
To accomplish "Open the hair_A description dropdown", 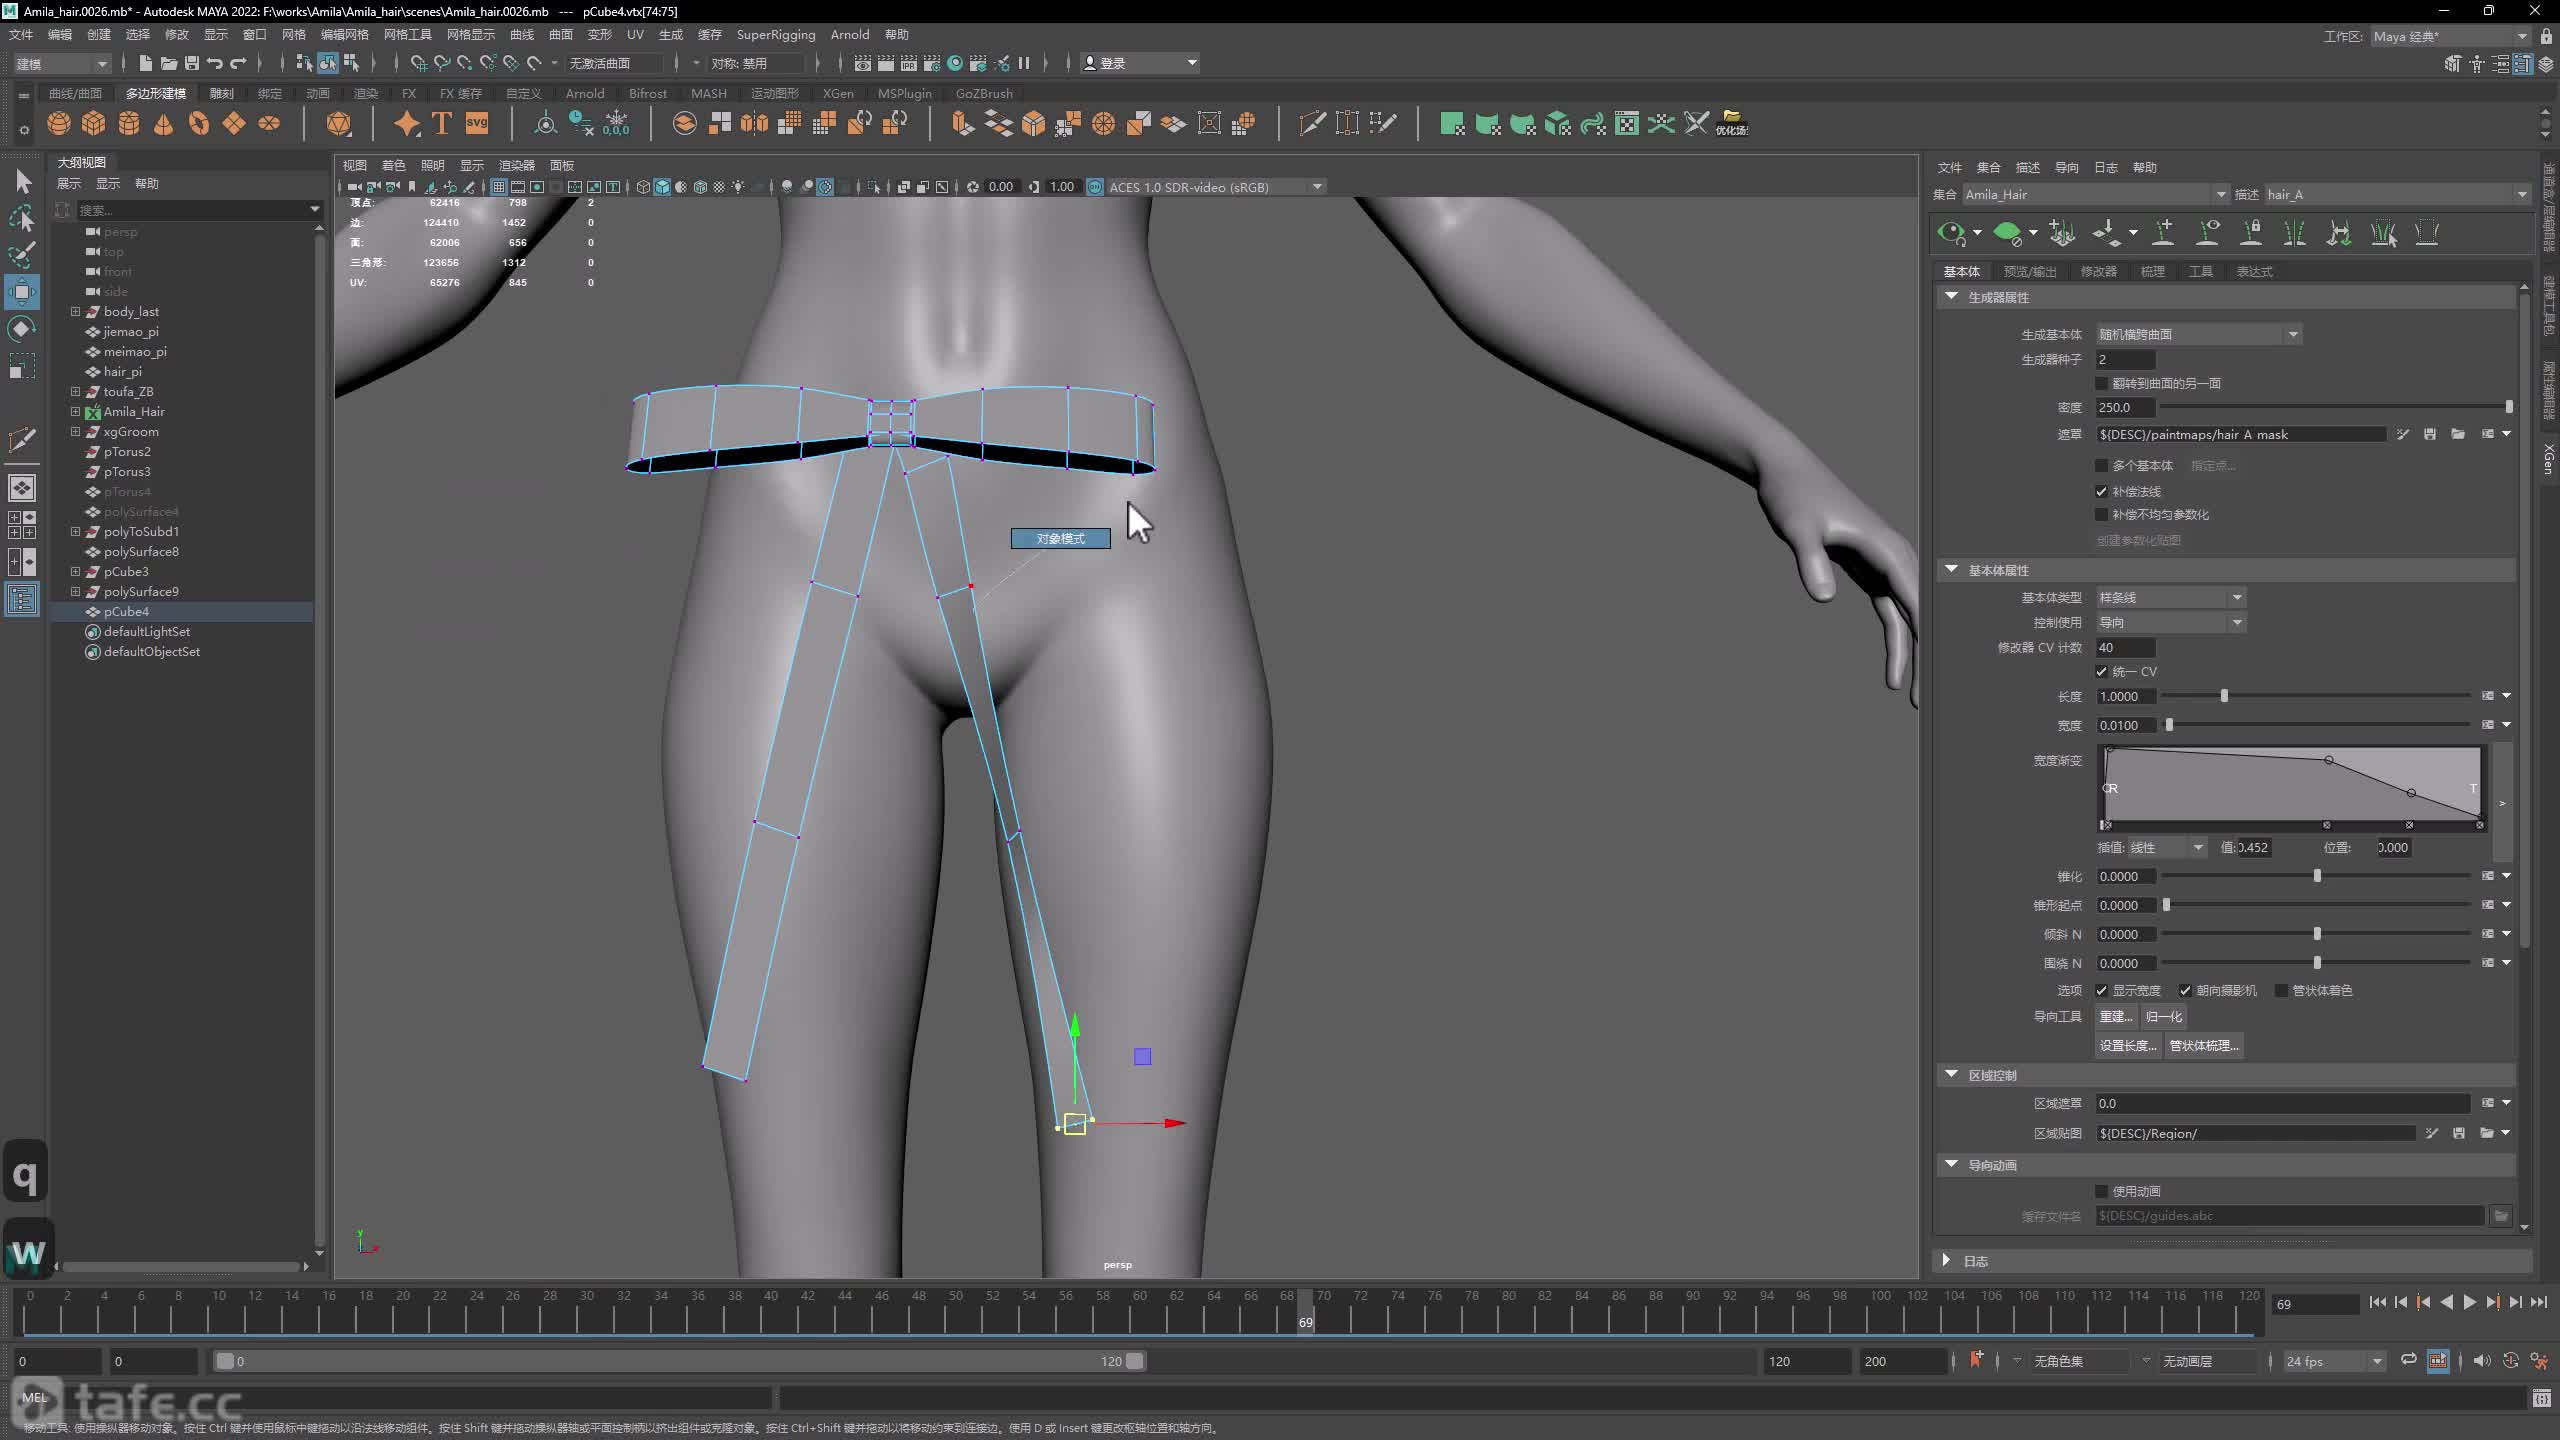I will [2397, 195].
